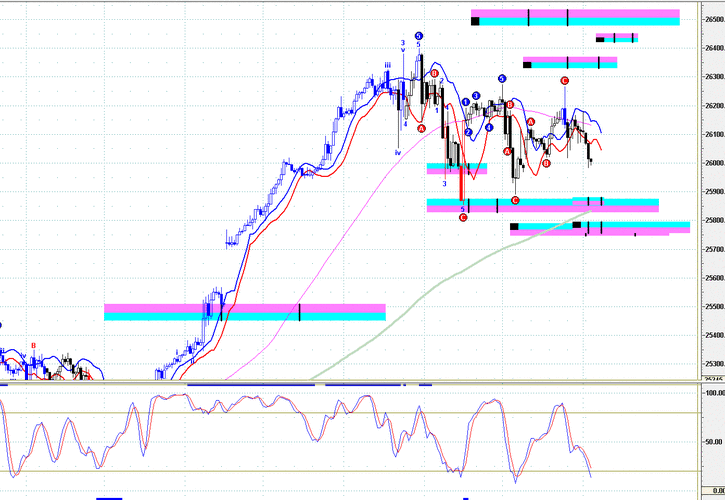This screenshot has height=500, width=725.
Task: Select the 50.00 label on the oscillator axis
Action: pos(714,441)
